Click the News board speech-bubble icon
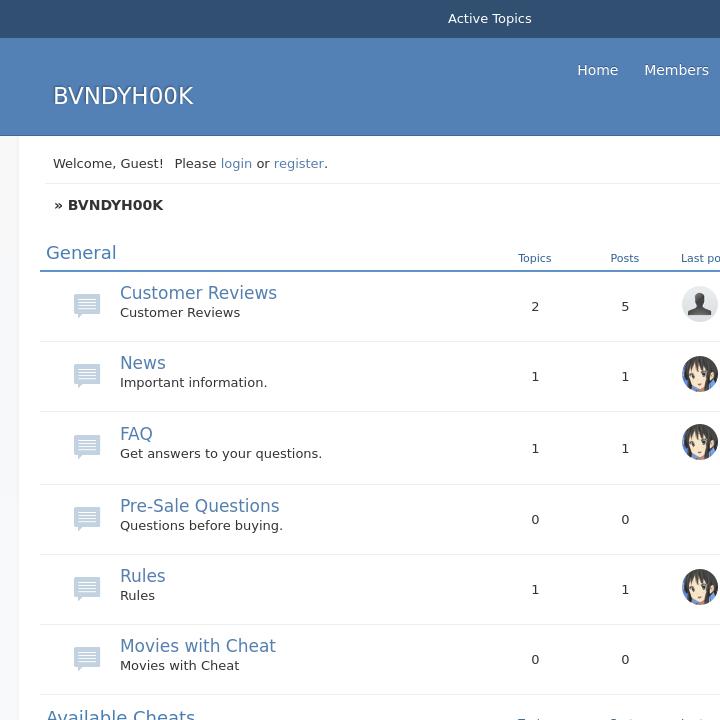The height and width of the screenshot is (720, 720). (x=87, y=375)
